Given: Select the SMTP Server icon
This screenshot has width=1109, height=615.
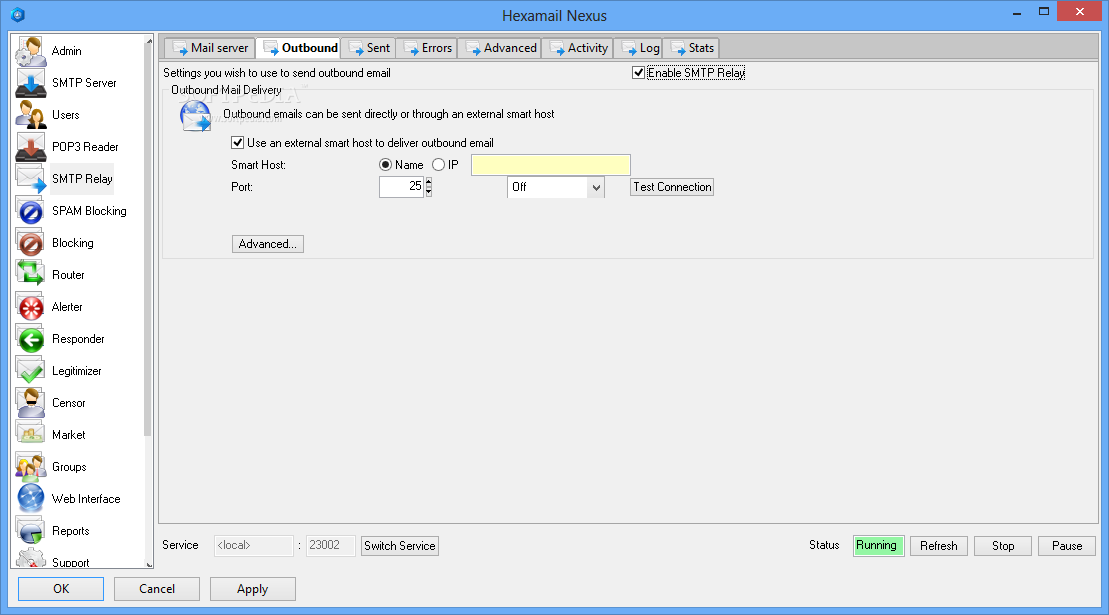Looking at the screenshot, I should click(x=30, y=83).
